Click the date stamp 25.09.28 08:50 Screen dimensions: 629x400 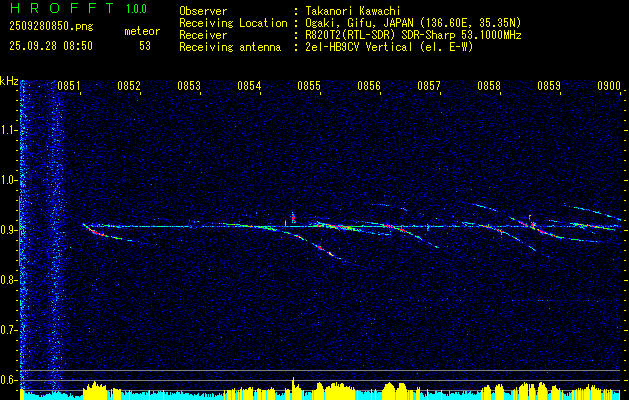point(51,46)
